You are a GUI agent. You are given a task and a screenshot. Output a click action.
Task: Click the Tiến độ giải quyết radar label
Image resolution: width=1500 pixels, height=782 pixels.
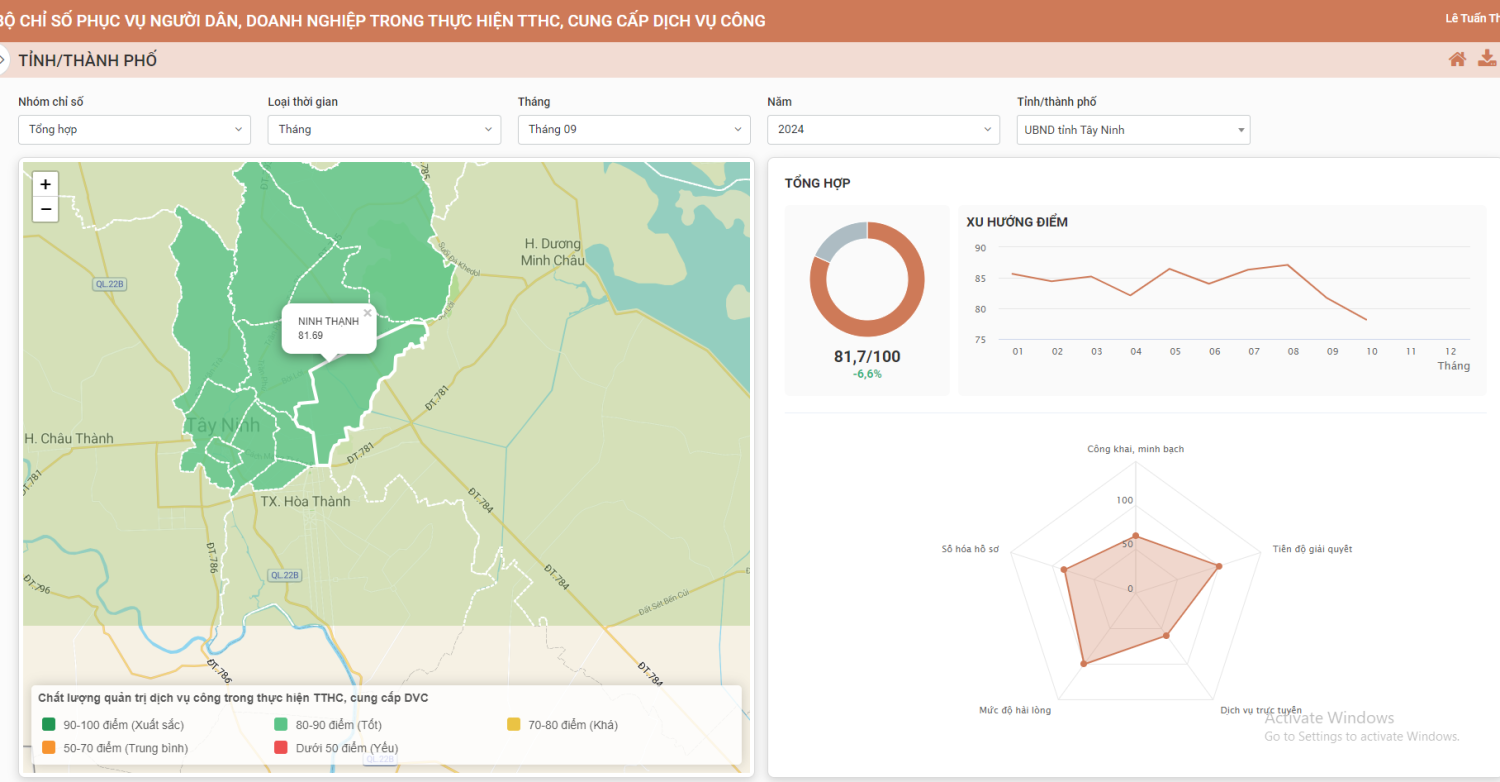[x=1312, y=549]
